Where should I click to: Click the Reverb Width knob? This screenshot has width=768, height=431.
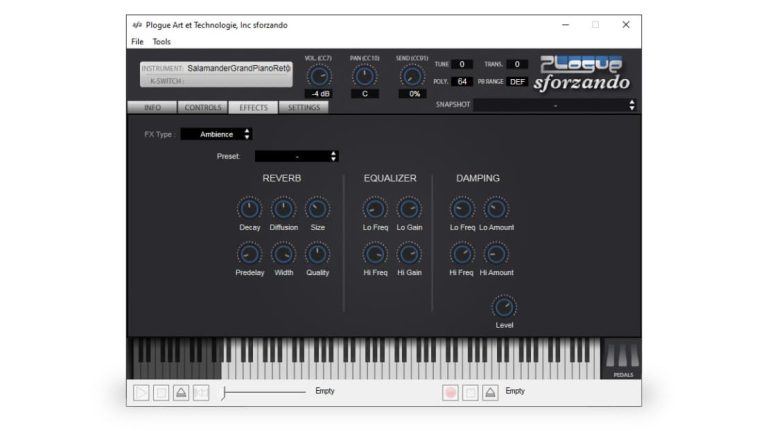click(x=283, y=254)
